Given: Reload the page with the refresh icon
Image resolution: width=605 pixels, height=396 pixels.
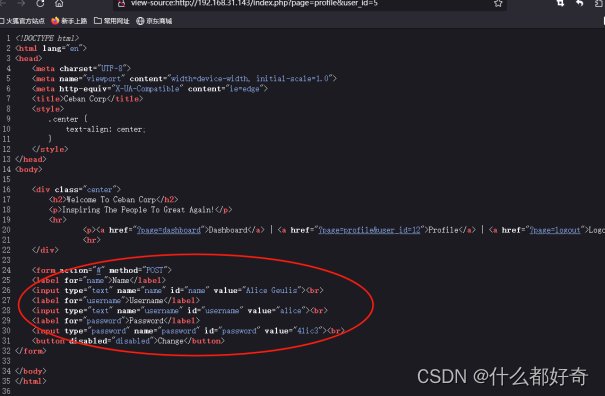Looking at the screenshot, I should [40, 3].
